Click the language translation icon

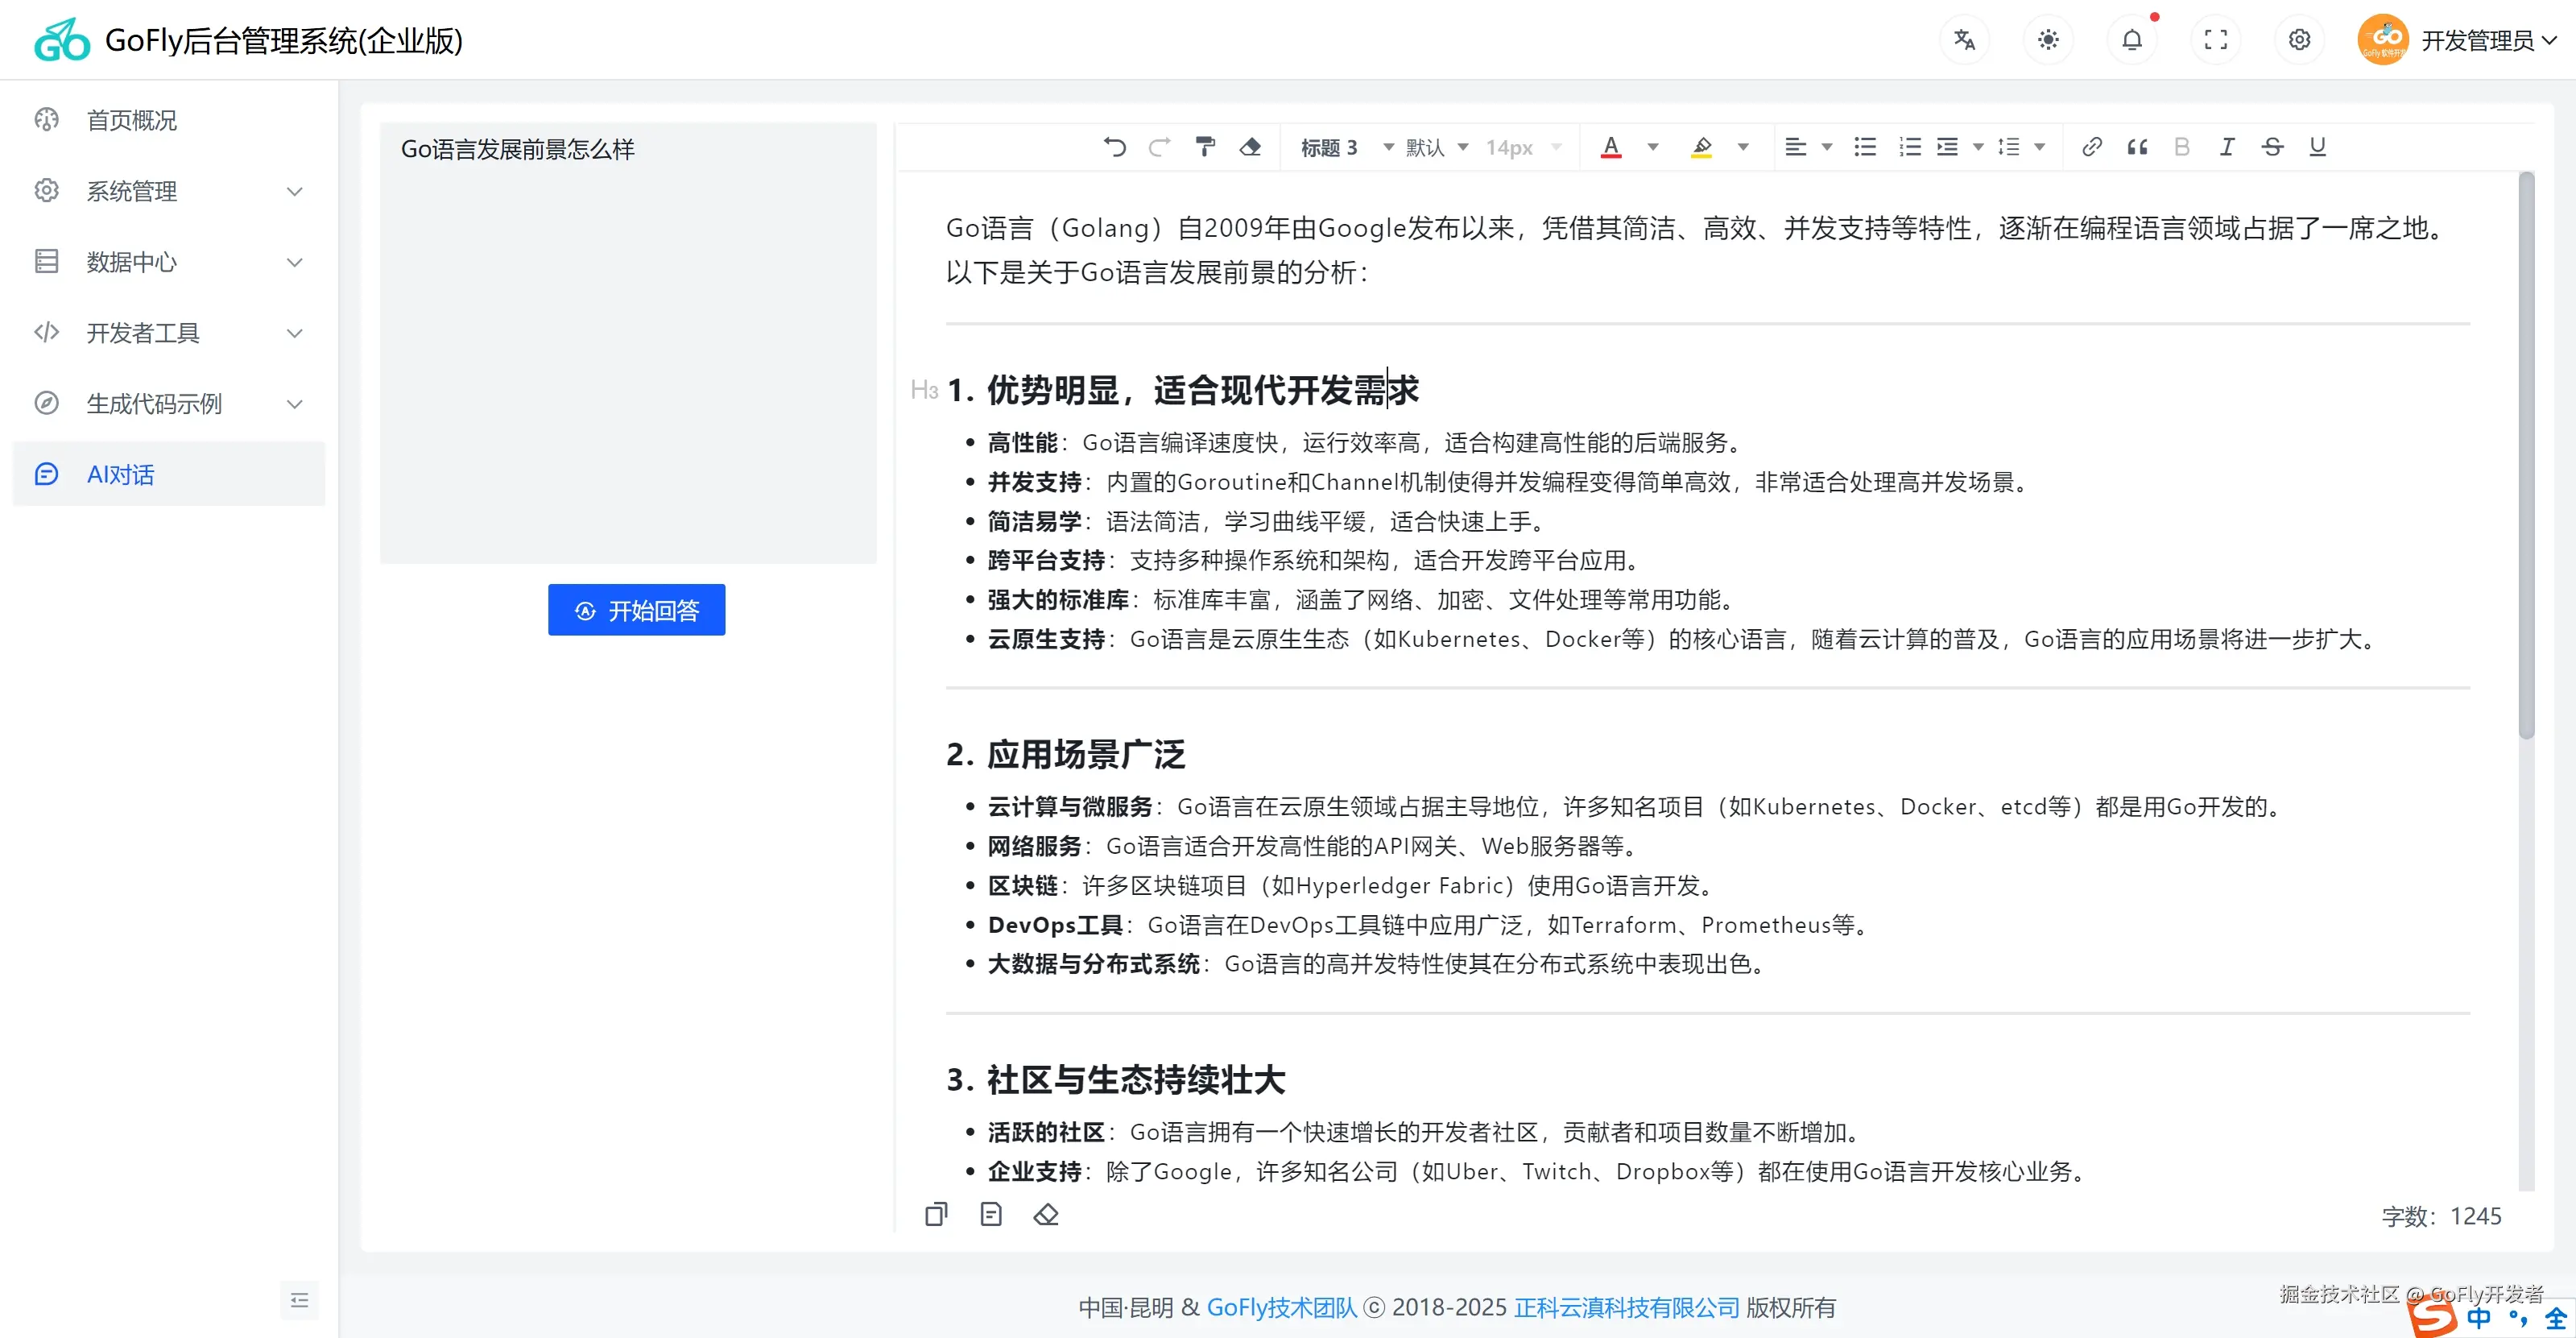pyautogui.click(x=1964, y=40)
